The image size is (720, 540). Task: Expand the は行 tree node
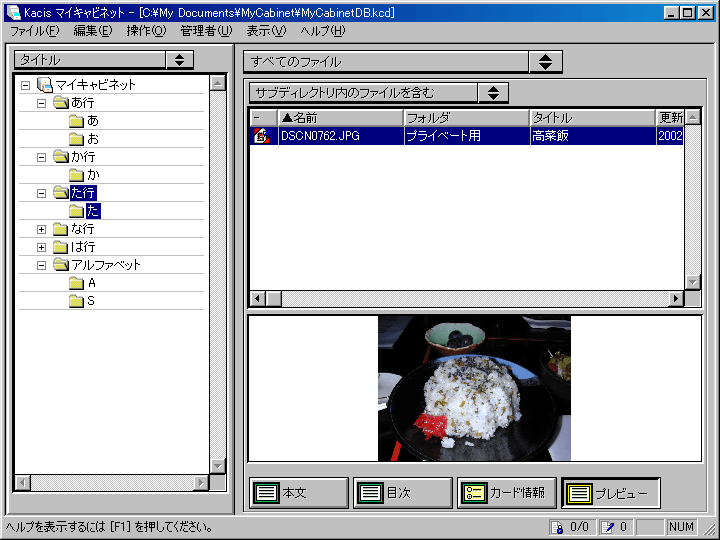pyautogui.click(x=41, y=248)
